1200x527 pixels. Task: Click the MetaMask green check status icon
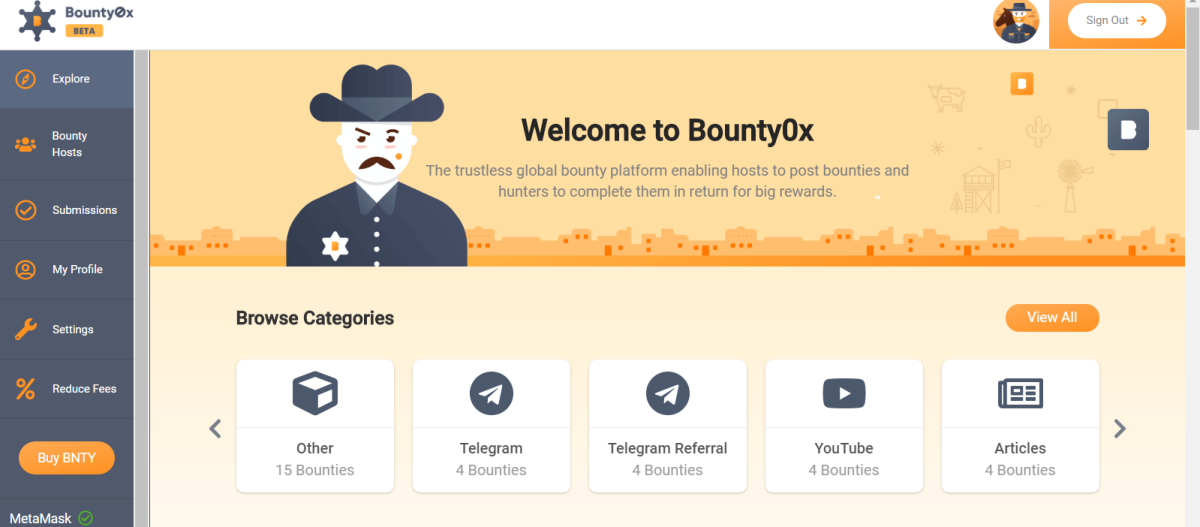(x=85, y=518)
